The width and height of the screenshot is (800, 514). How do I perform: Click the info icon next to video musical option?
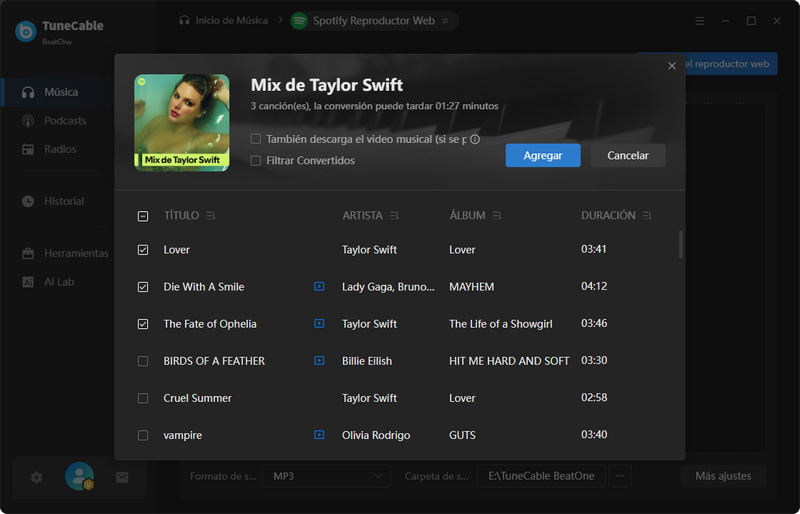click(x=475, y=139)
